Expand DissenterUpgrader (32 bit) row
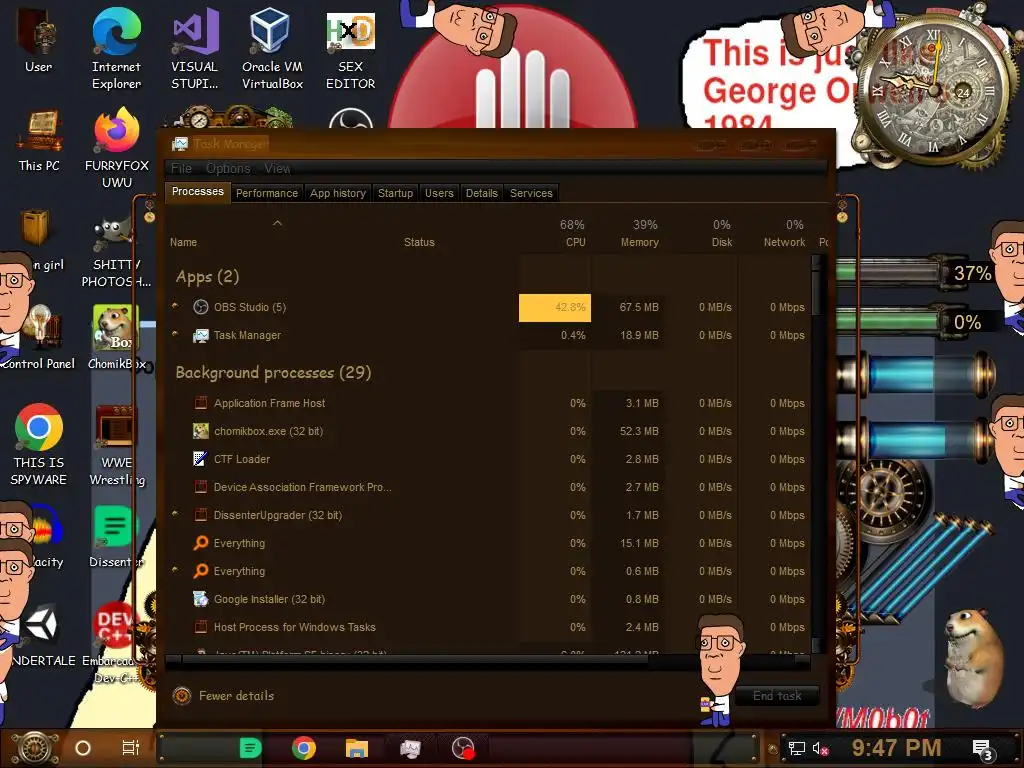 pyautogui.click(x=175, y=514)
